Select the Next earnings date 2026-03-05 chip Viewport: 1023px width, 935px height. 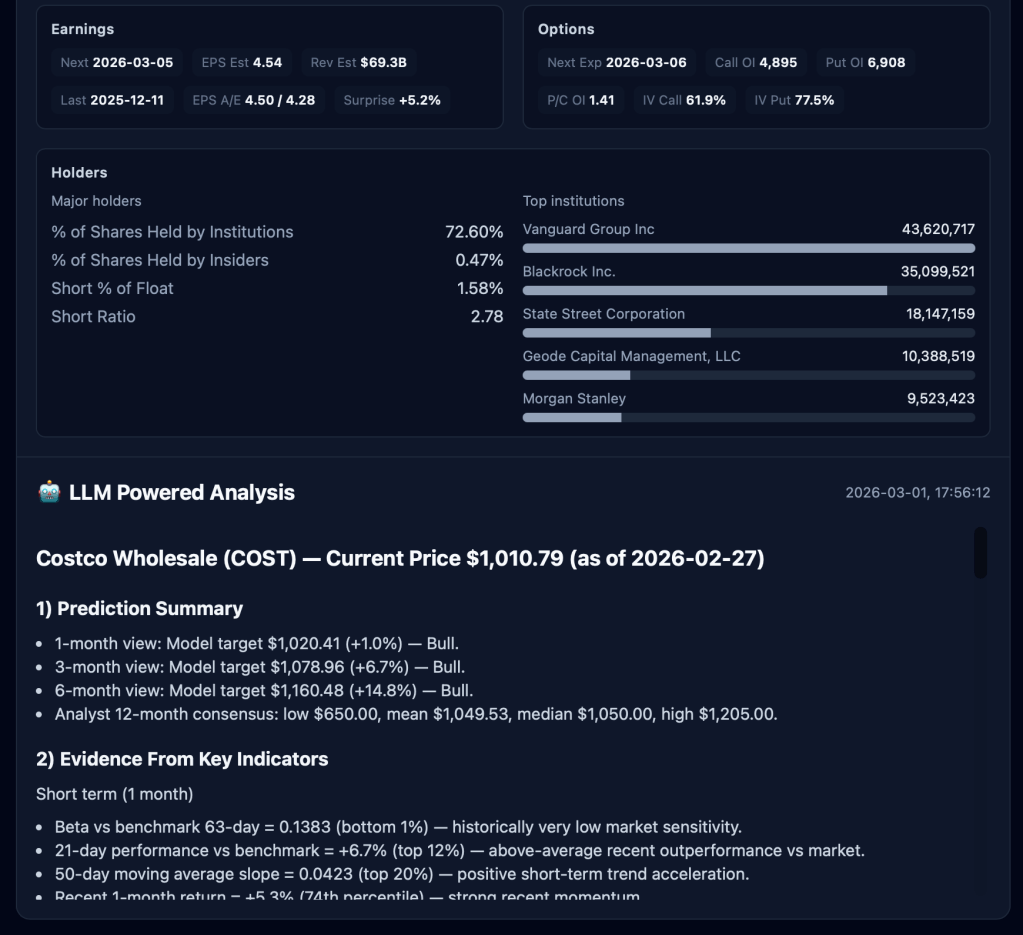click(117, 63)
